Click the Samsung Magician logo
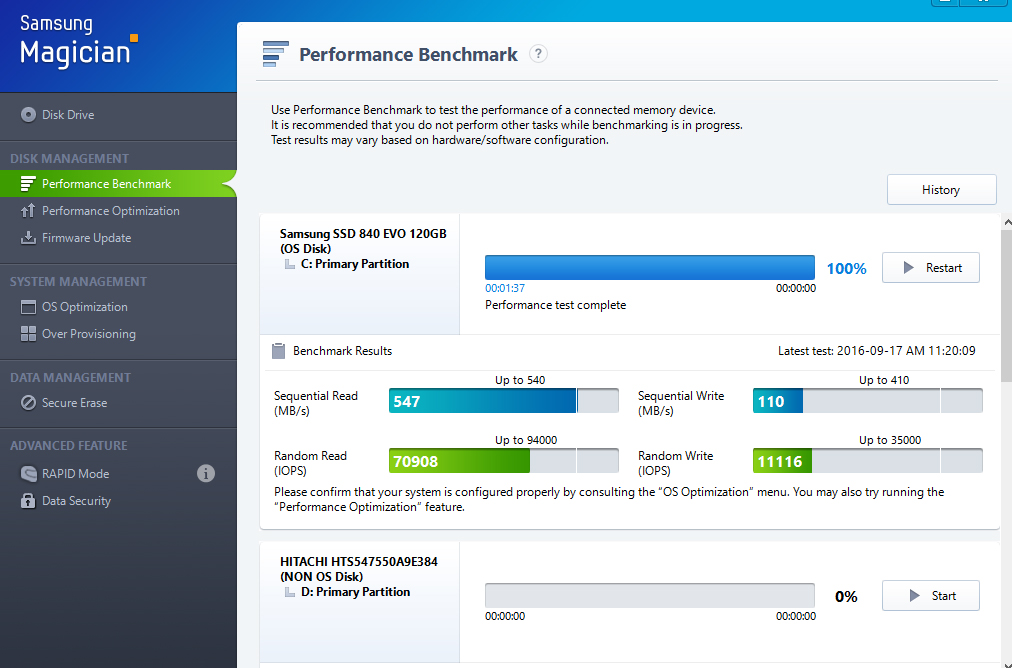1012x668 pixels. [x=79, y=41]
